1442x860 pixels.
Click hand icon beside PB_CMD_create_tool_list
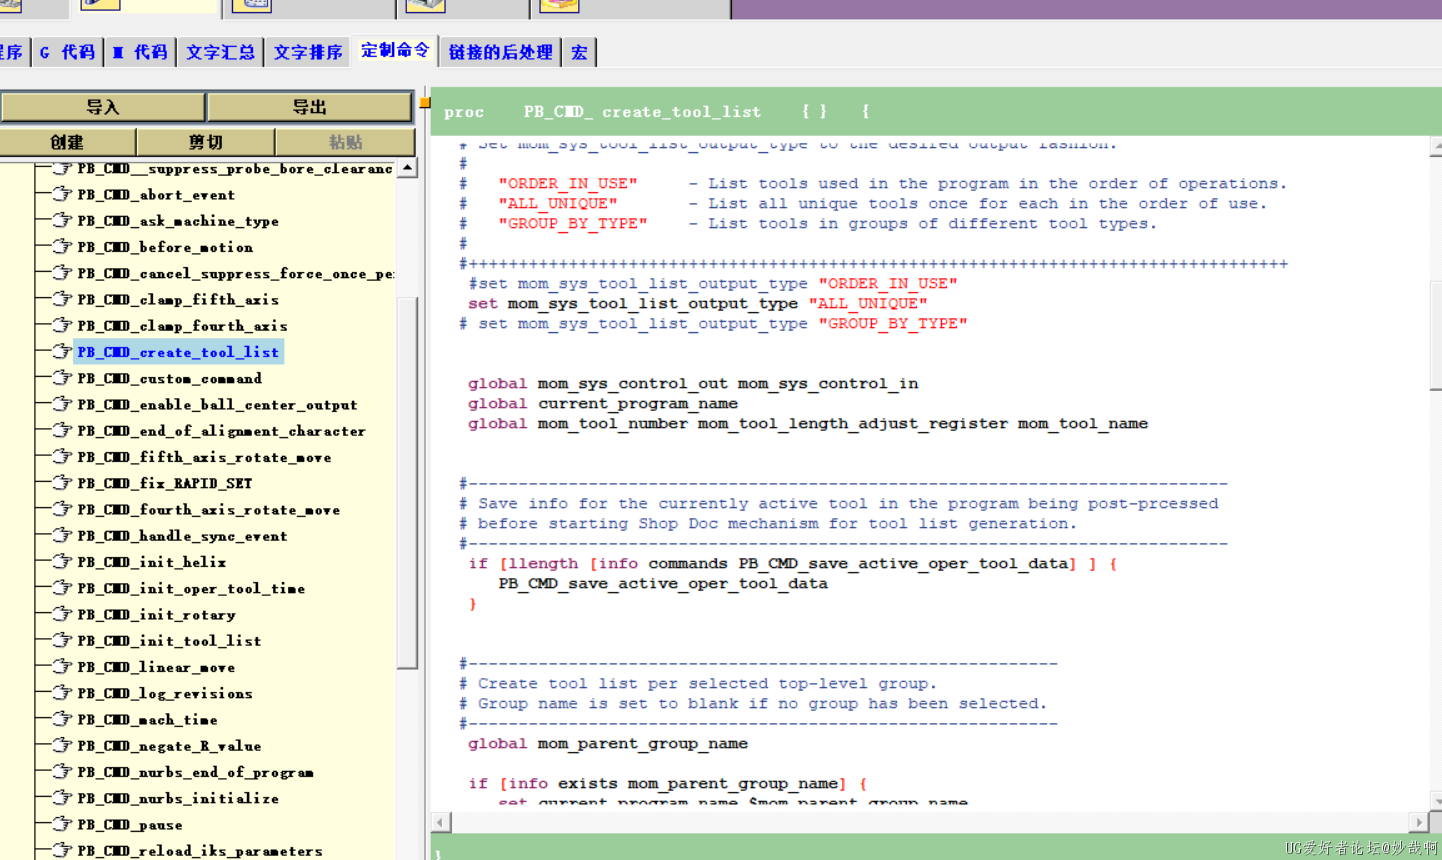(62, 351)
